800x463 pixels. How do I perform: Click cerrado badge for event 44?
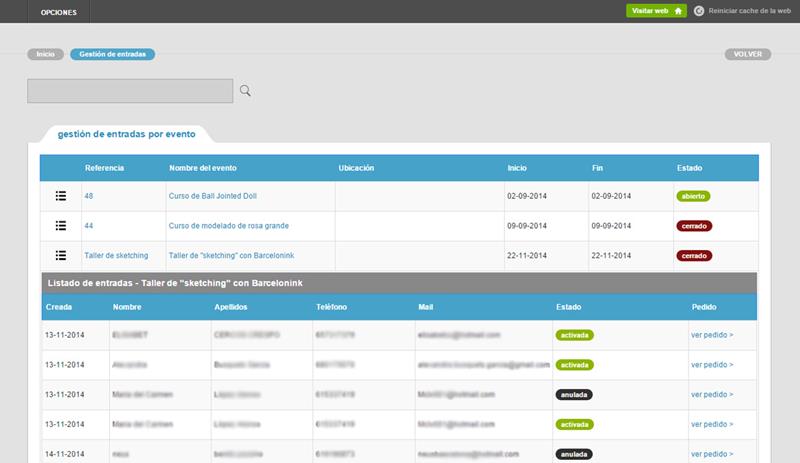(x=694, y=226)
